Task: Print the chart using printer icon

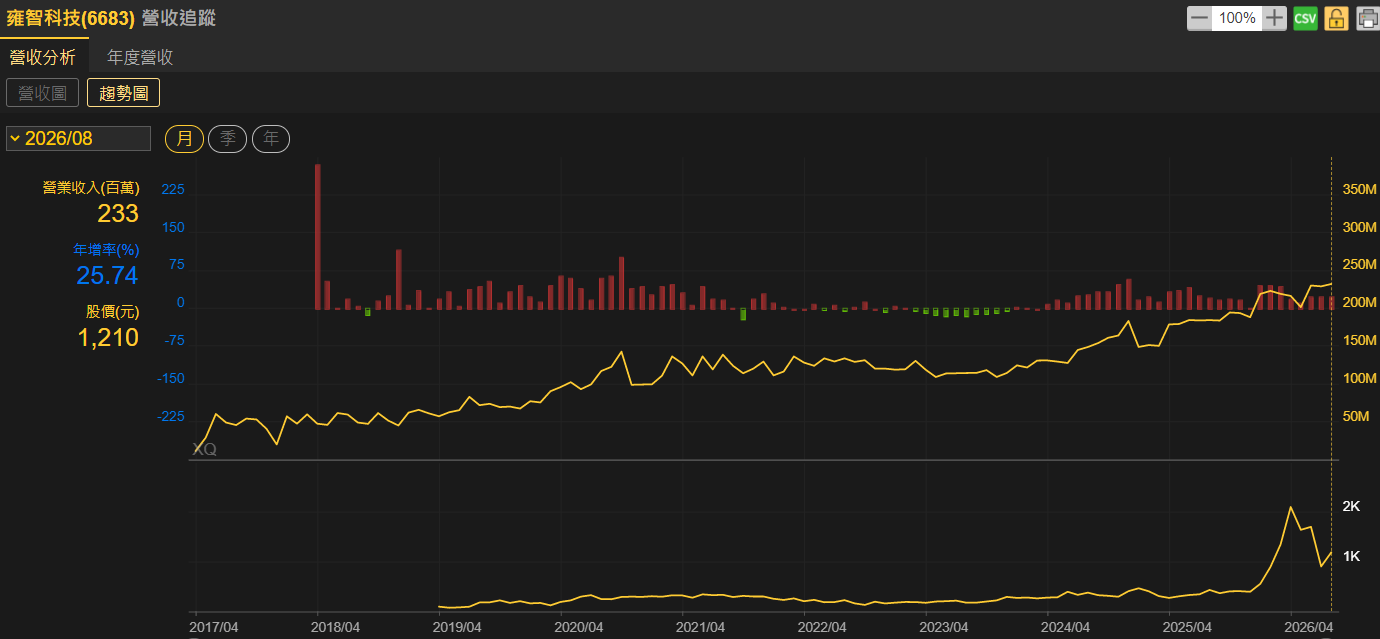Action: [1367, 18]
